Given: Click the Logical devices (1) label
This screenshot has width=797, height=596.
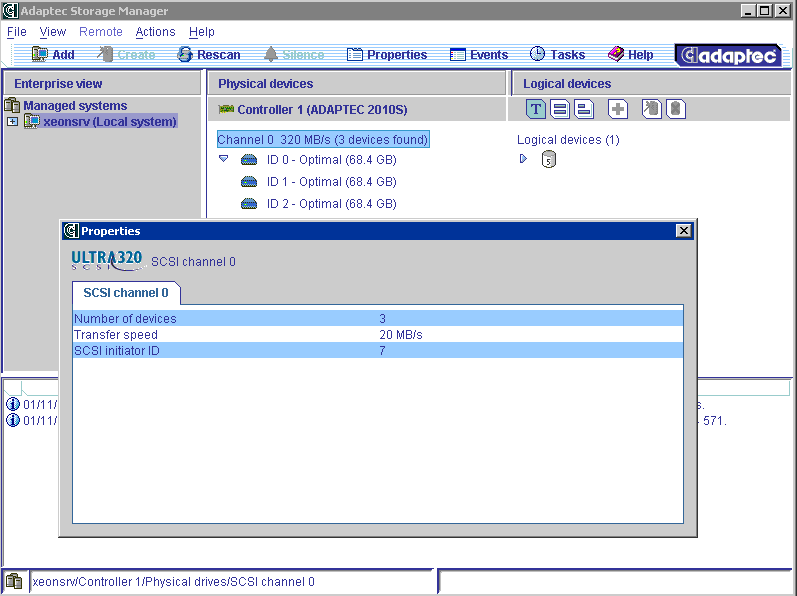Looking at the screenshot, I should [568, 139].
